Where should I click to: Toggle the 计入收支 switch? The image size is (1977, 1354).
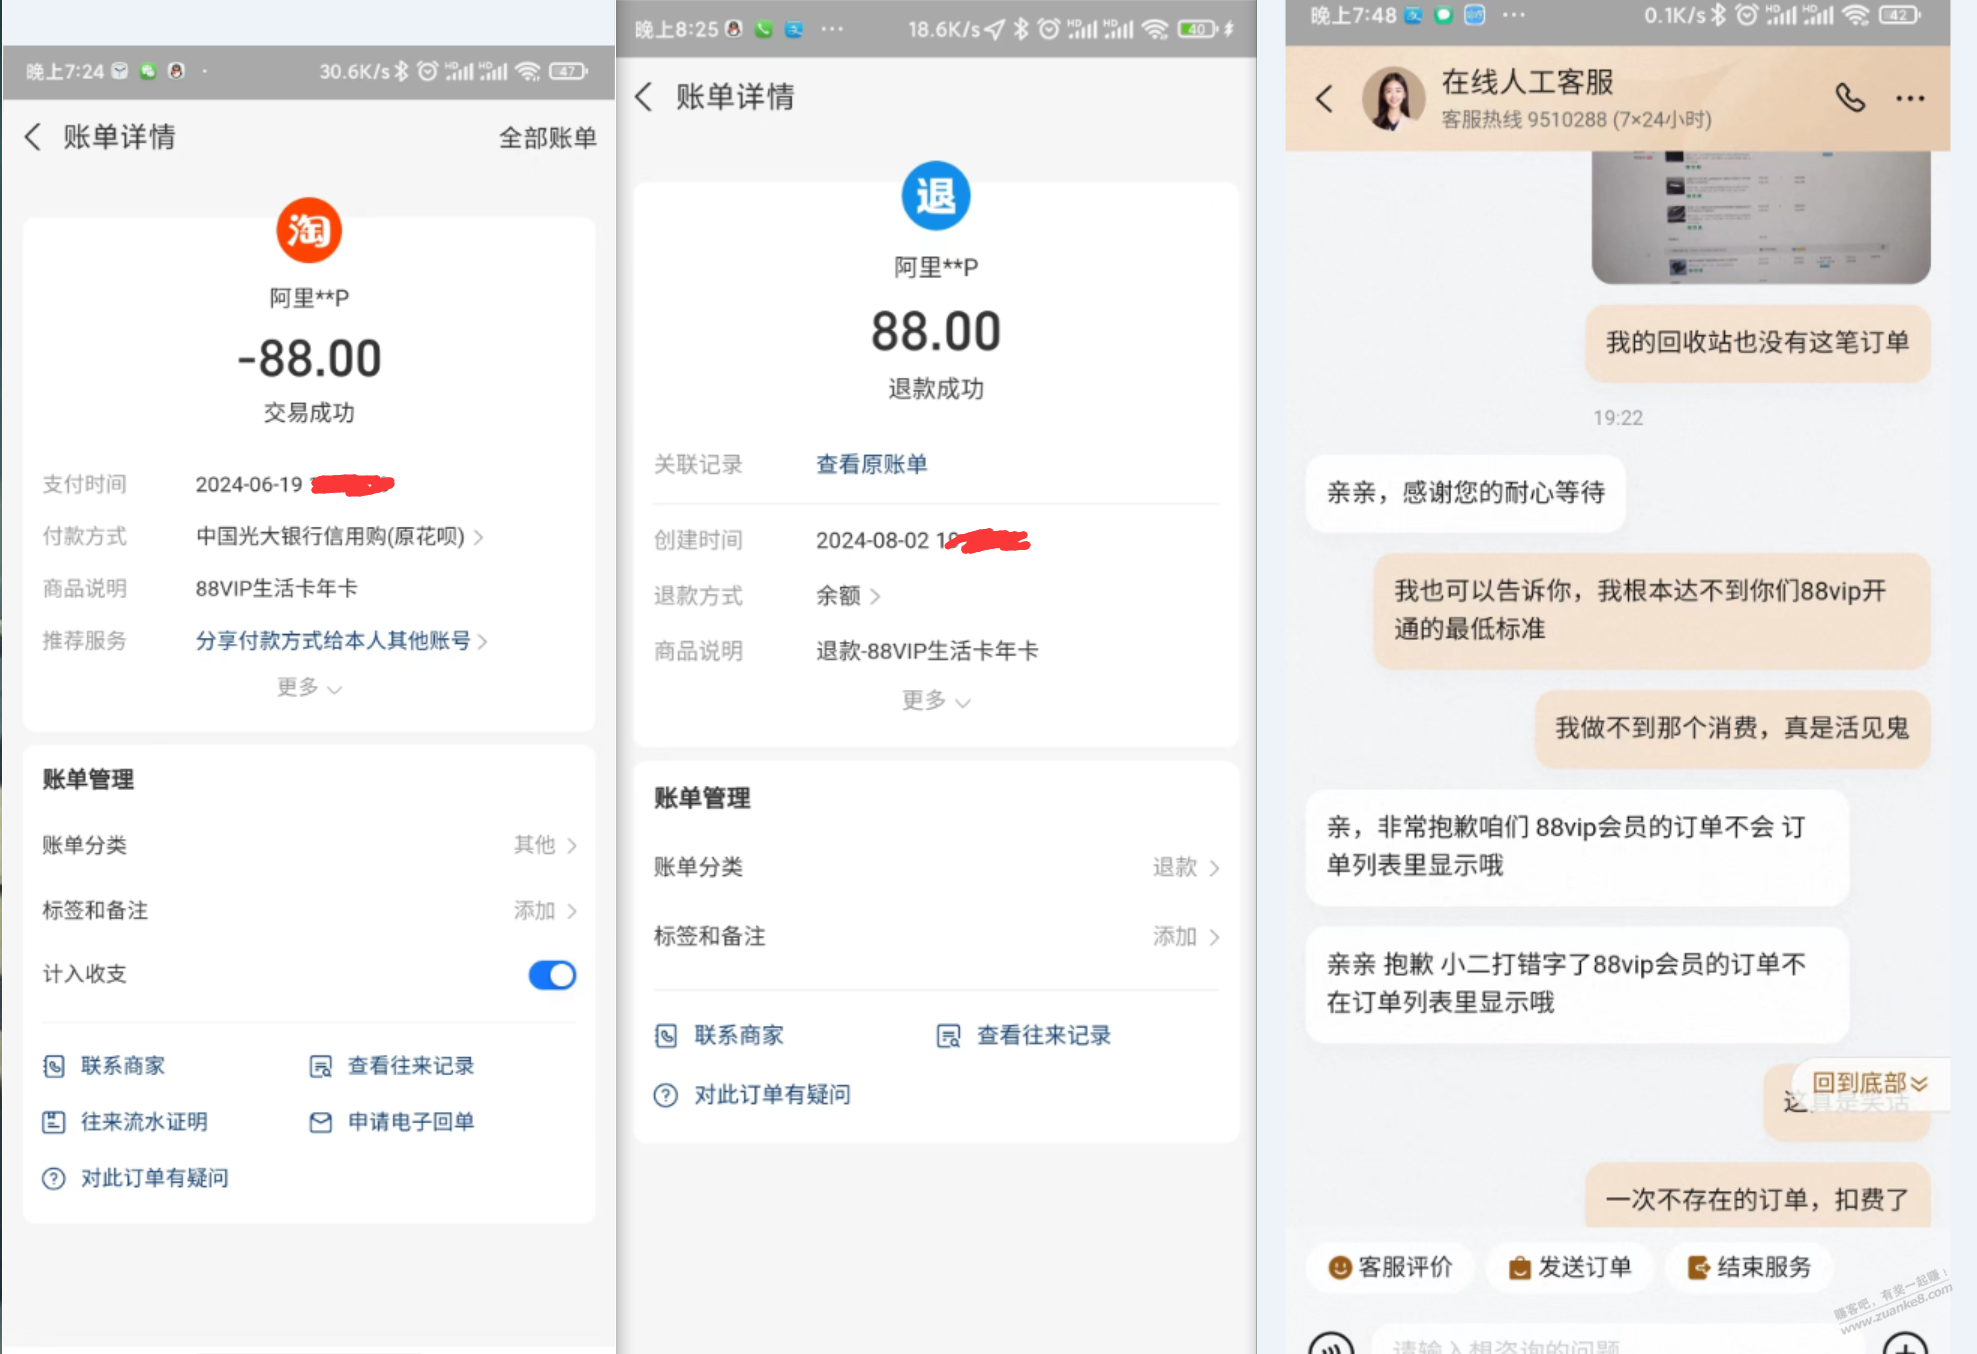point(552,975)
